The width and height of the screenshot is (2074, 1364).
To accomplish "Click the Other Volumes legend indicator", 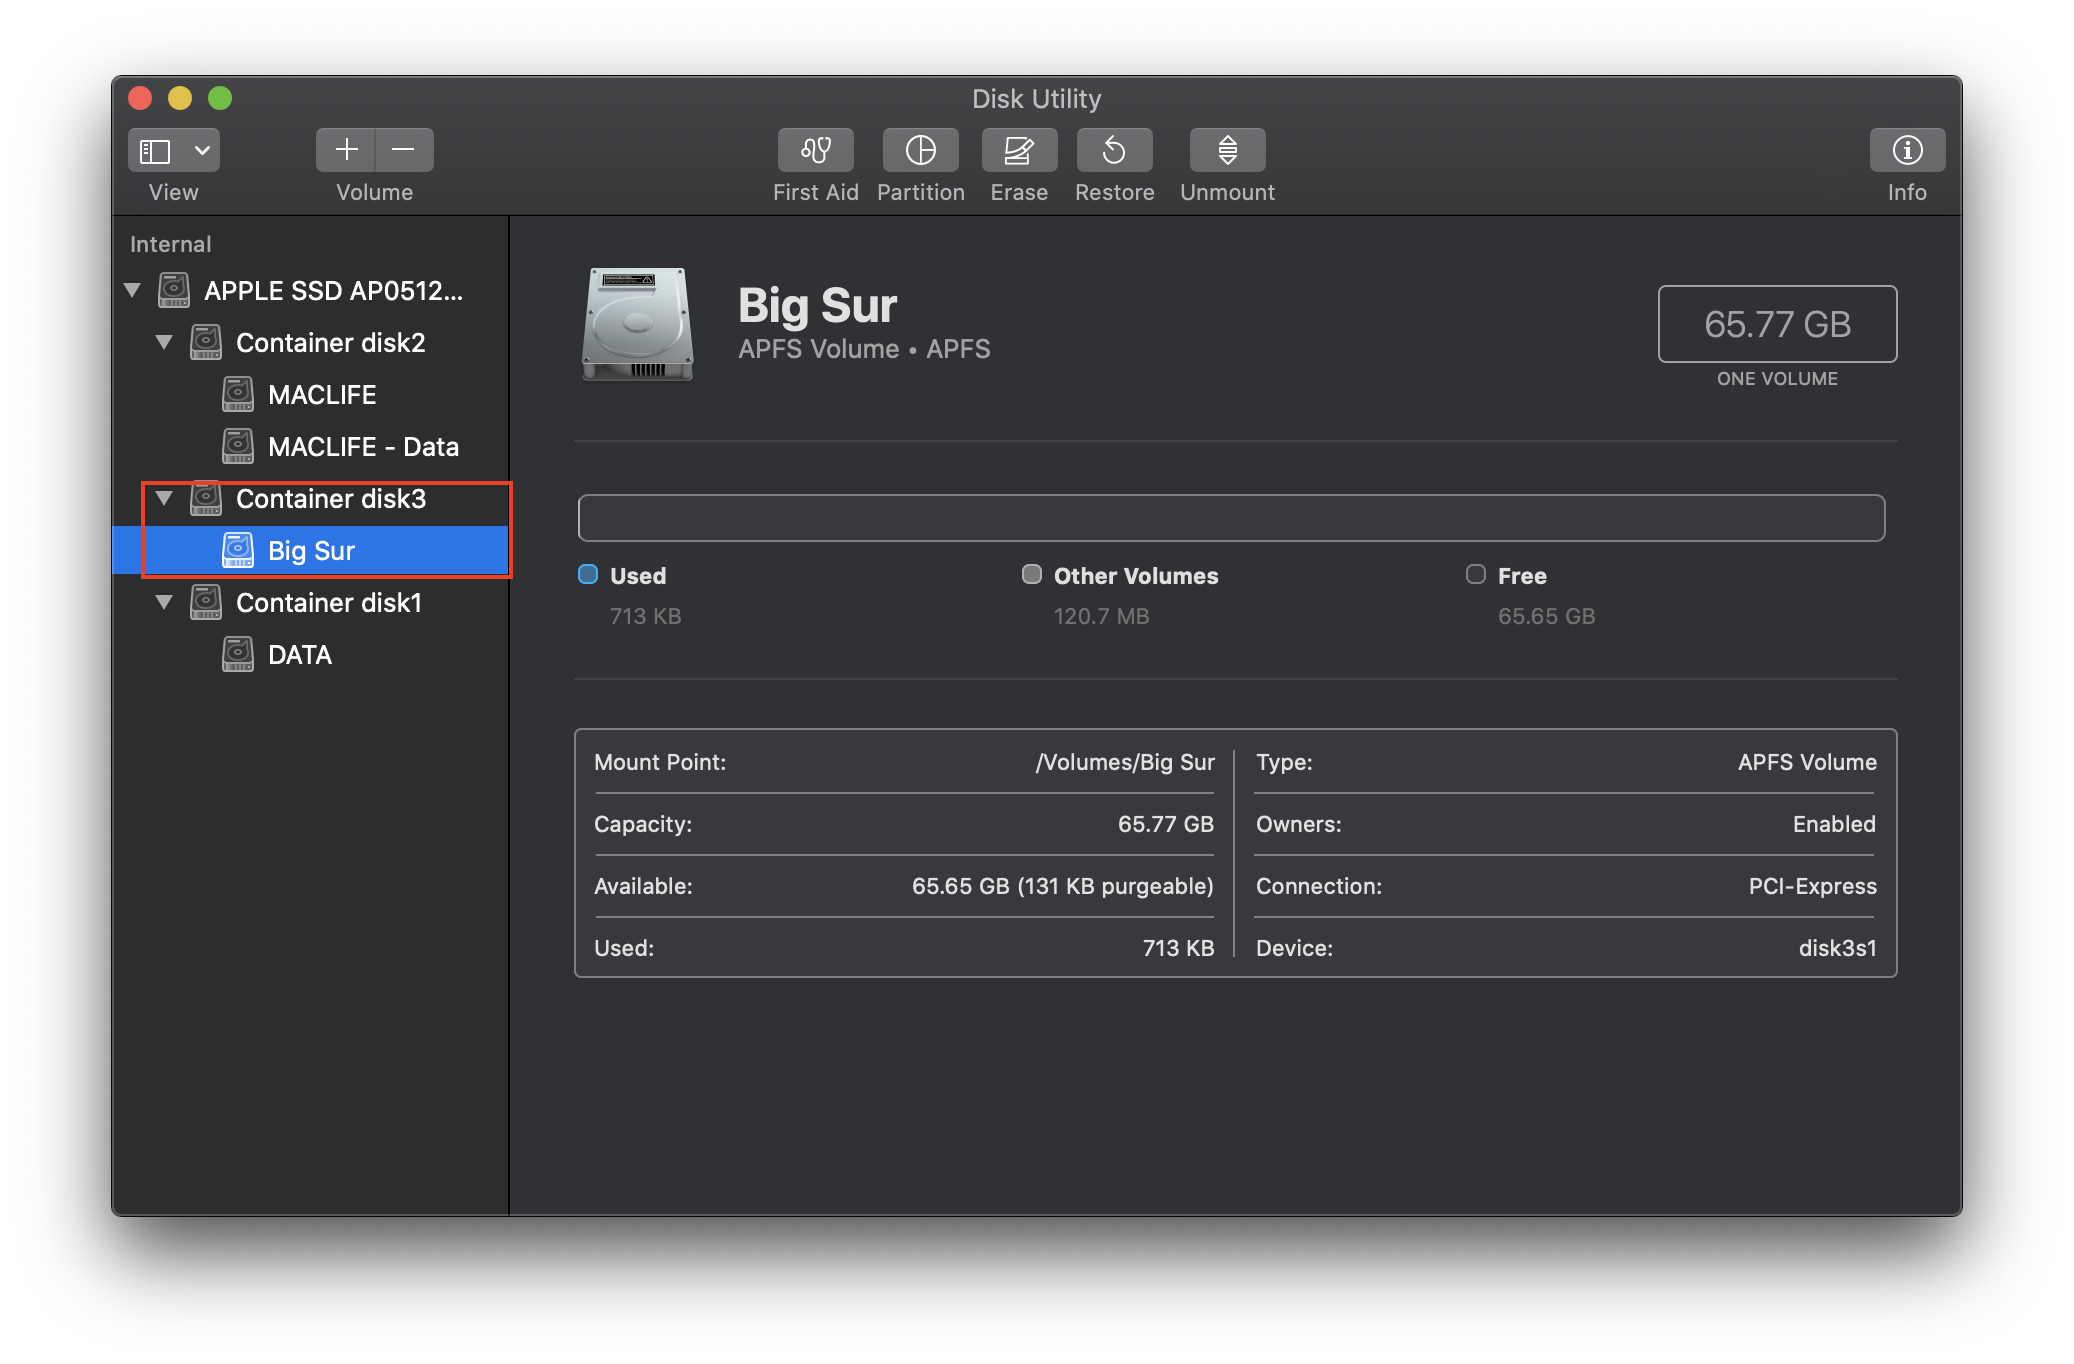I will pos(1031,574).
